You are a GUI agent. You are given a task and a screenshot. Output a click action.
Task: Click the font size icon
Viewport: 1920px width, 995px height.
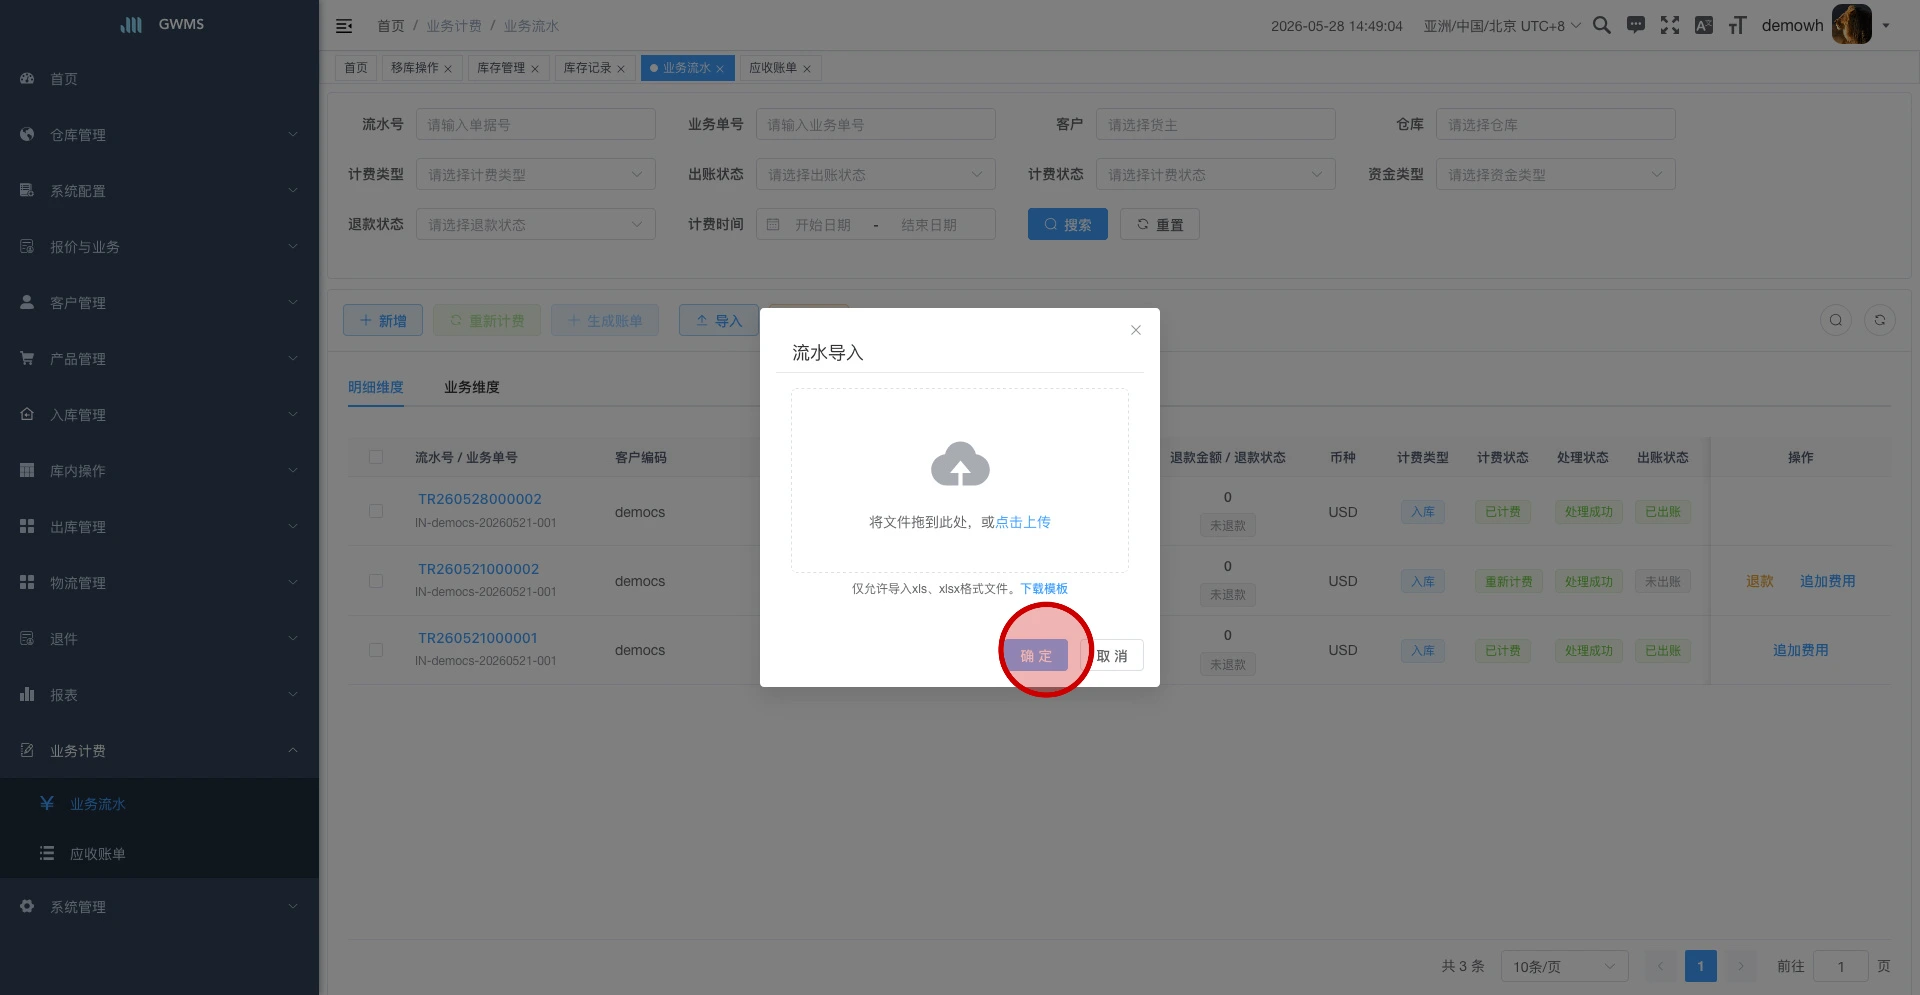tap(1738, 25)
